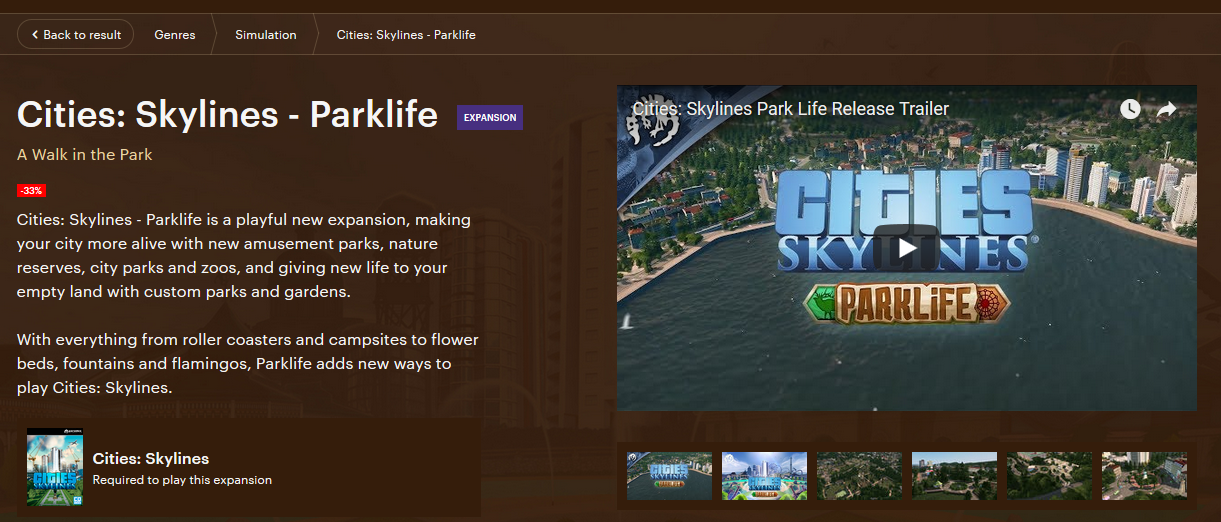
Task: Go back to result
Action: pyautogui.click(x=76, y=35)
